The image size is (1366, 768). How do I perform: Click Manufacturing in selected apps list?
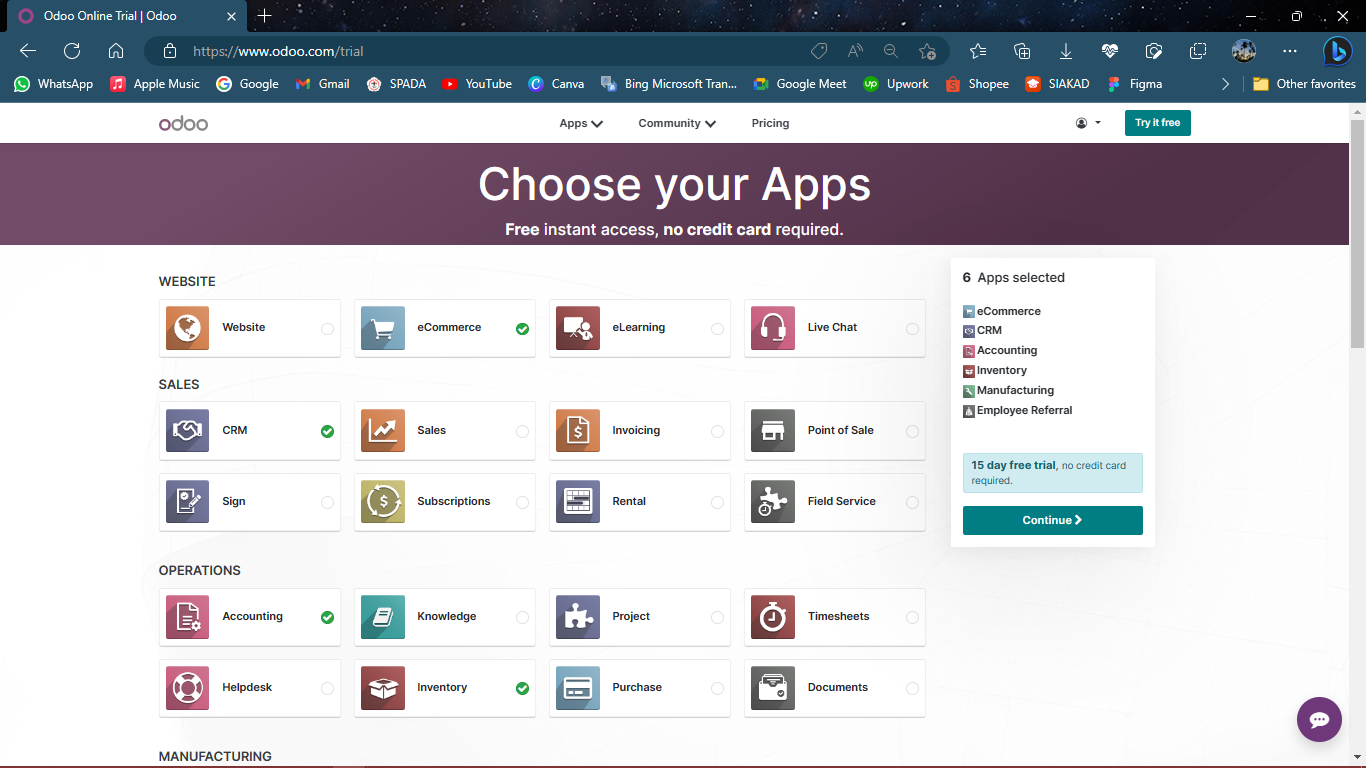pyautogui.click(x=1008, y=390)
